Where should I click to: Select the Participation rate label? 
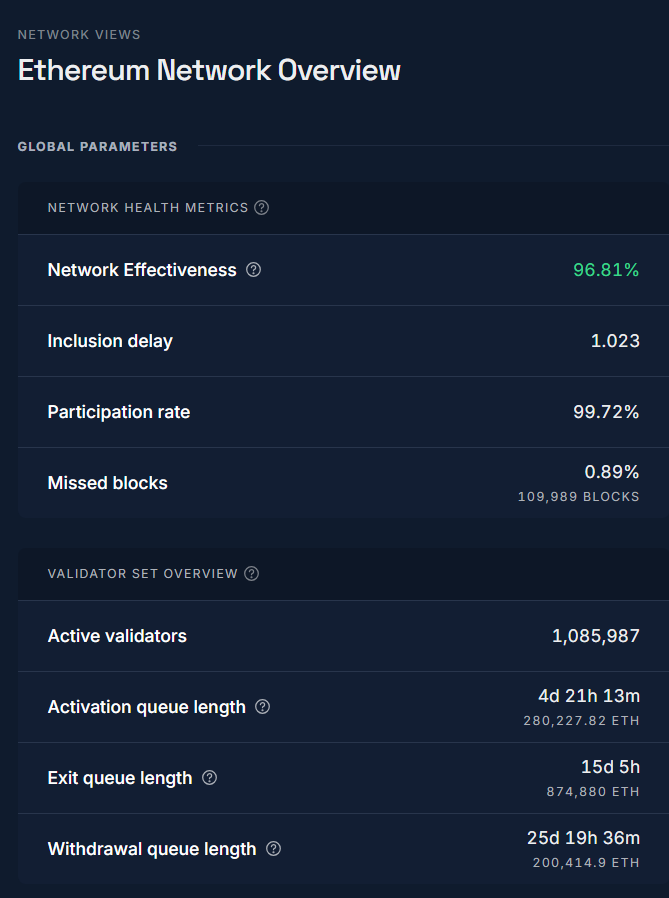119,412
